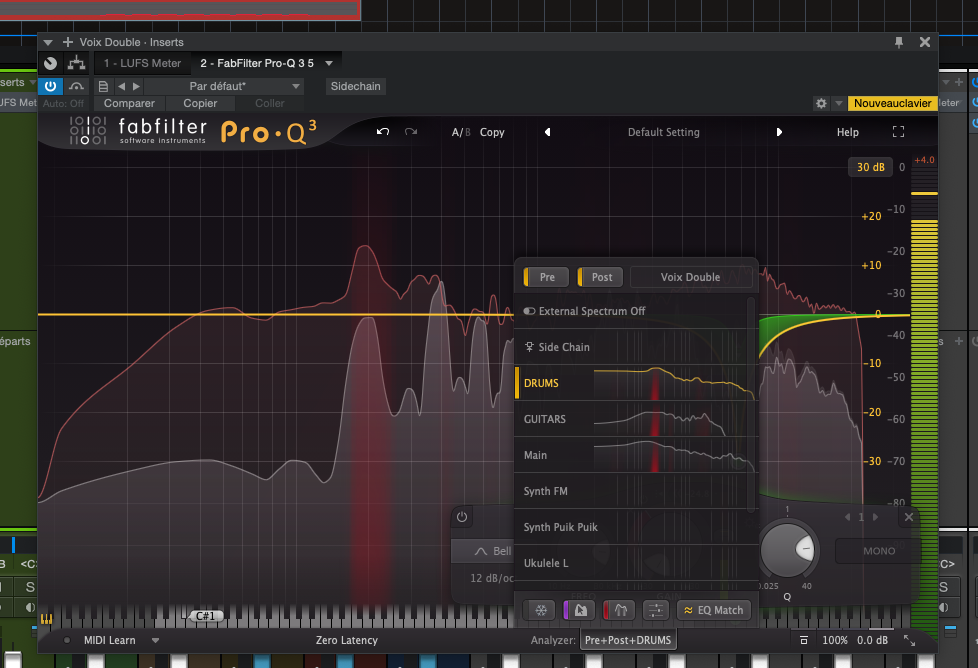
Task: Expand the Analyzer Pre+Post+DRUMS menu
Action: click(628, 640)
